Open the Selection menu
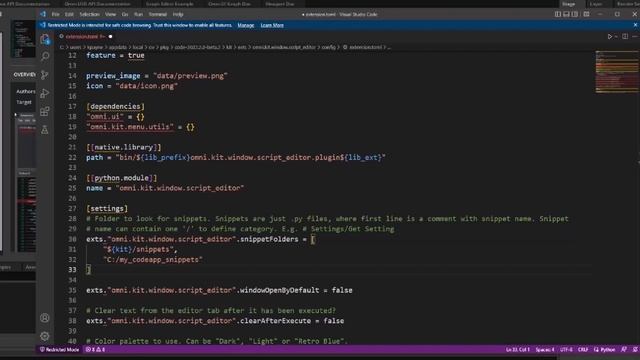 coord(89,14)
